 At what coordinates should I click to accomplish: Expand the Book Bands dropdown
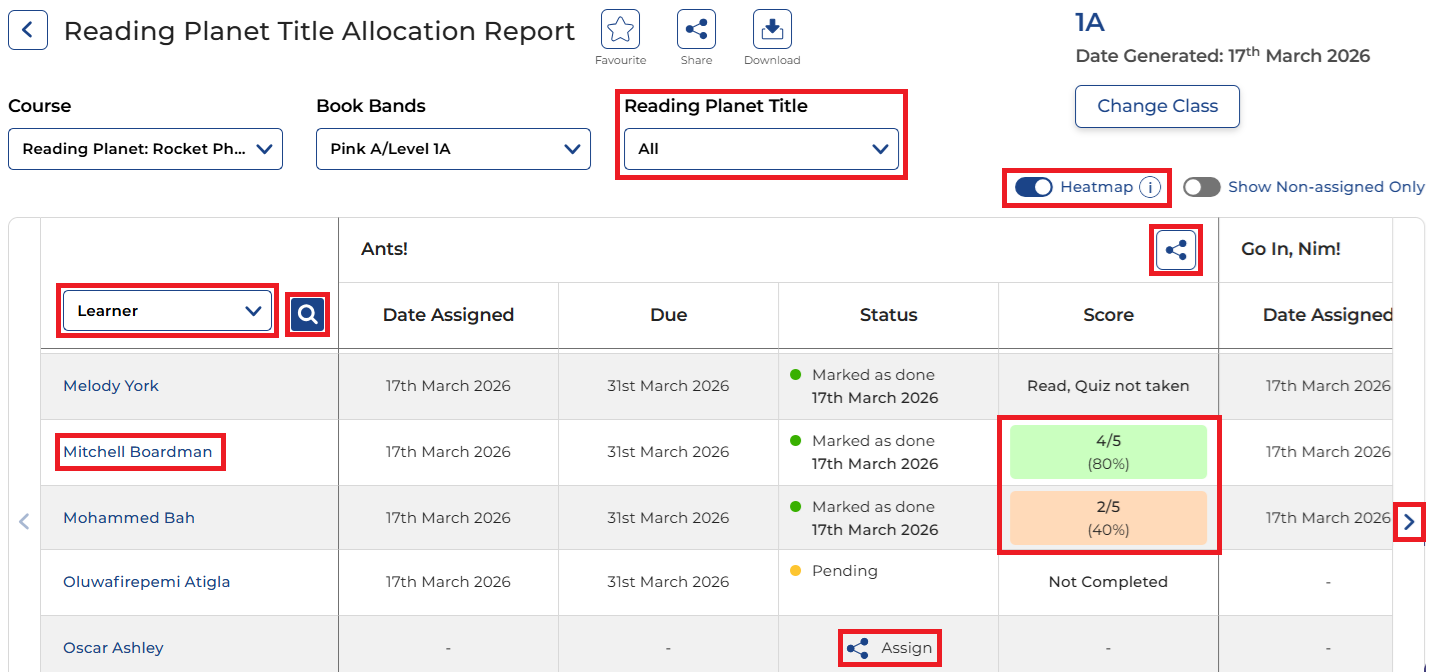point(453,149)
